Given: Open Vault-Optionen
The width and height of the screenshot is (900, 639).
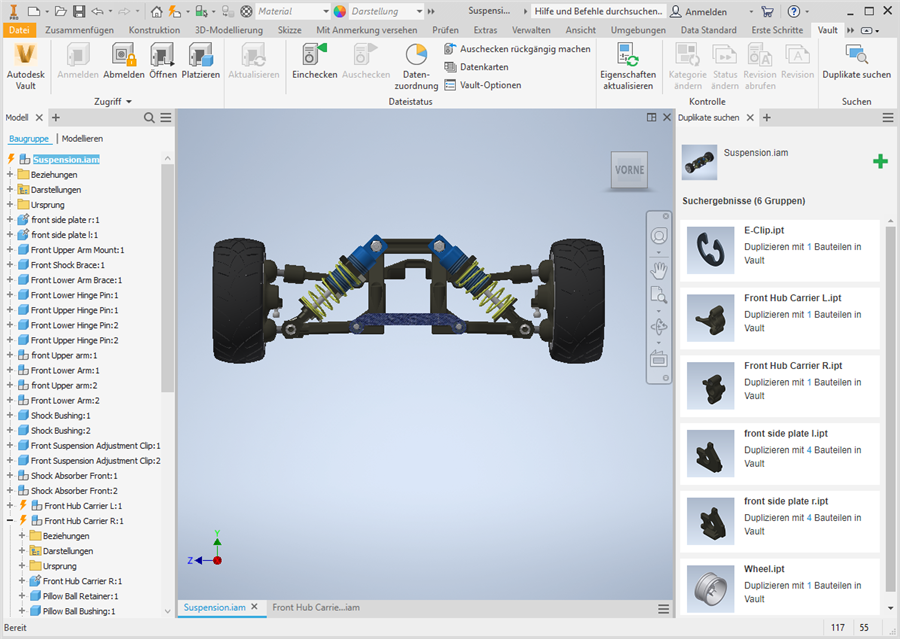Looking at the screenshot, I should click(x=483, y=85).
